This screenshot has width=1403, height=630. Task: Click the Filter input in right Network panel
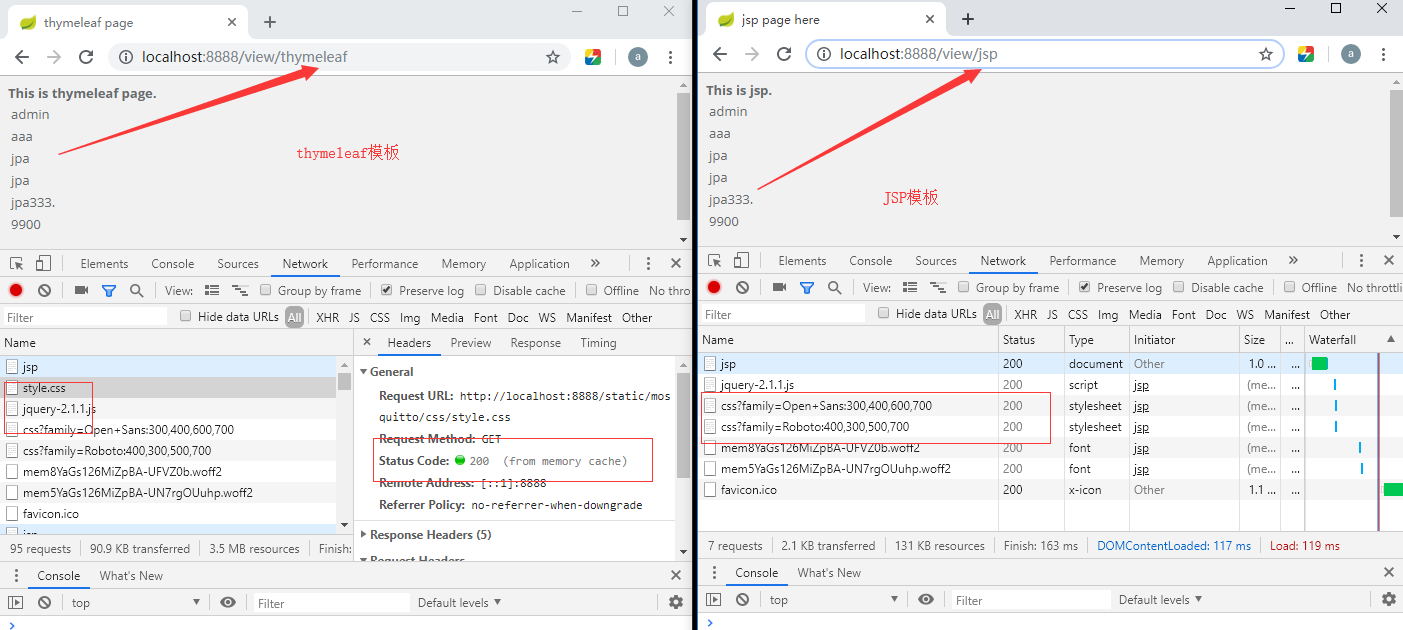click(784, 314)
